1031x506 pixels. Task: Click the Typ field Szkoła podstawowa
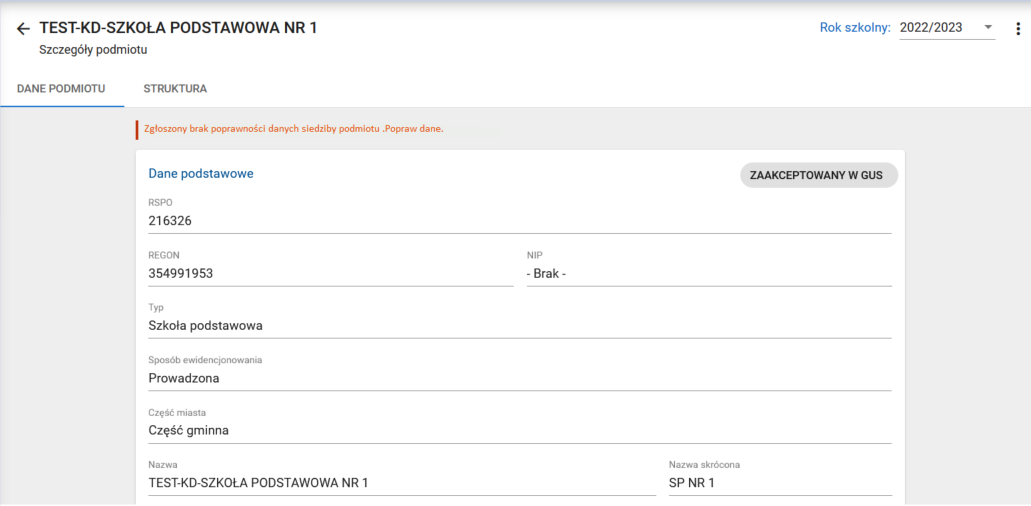tap(519, 326)
